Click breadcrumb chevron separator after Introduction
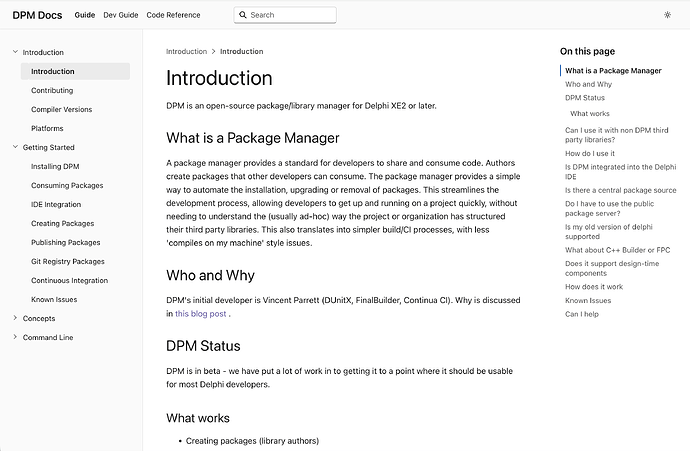The height and width of the screenshot is (451, 690). point(213,51)
